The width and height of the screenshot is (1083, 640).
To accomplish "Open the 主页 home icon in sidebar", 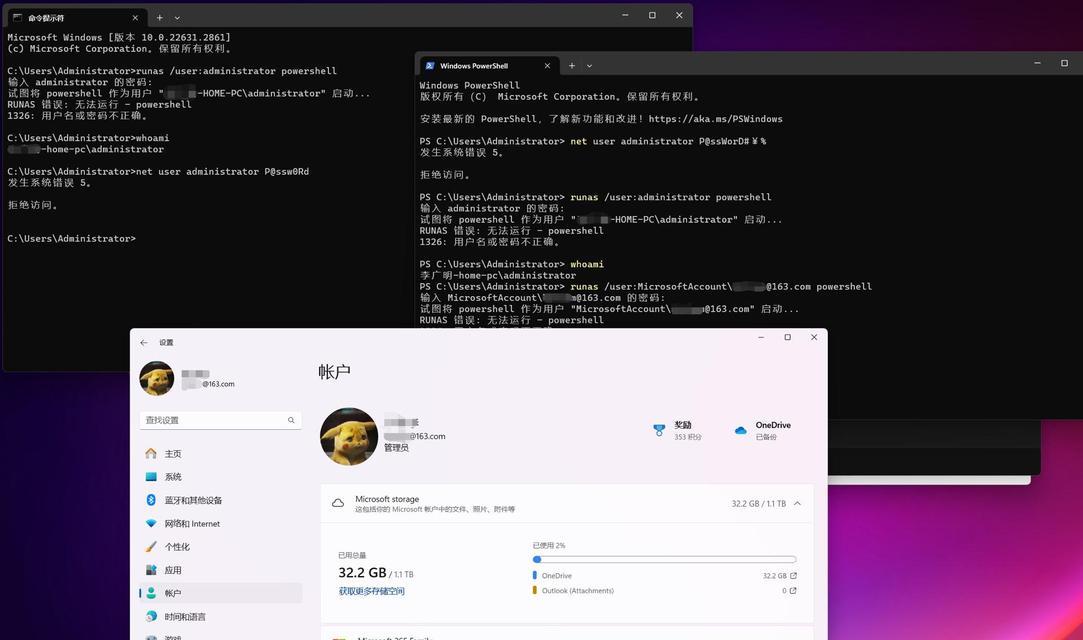I will (151, 454).
